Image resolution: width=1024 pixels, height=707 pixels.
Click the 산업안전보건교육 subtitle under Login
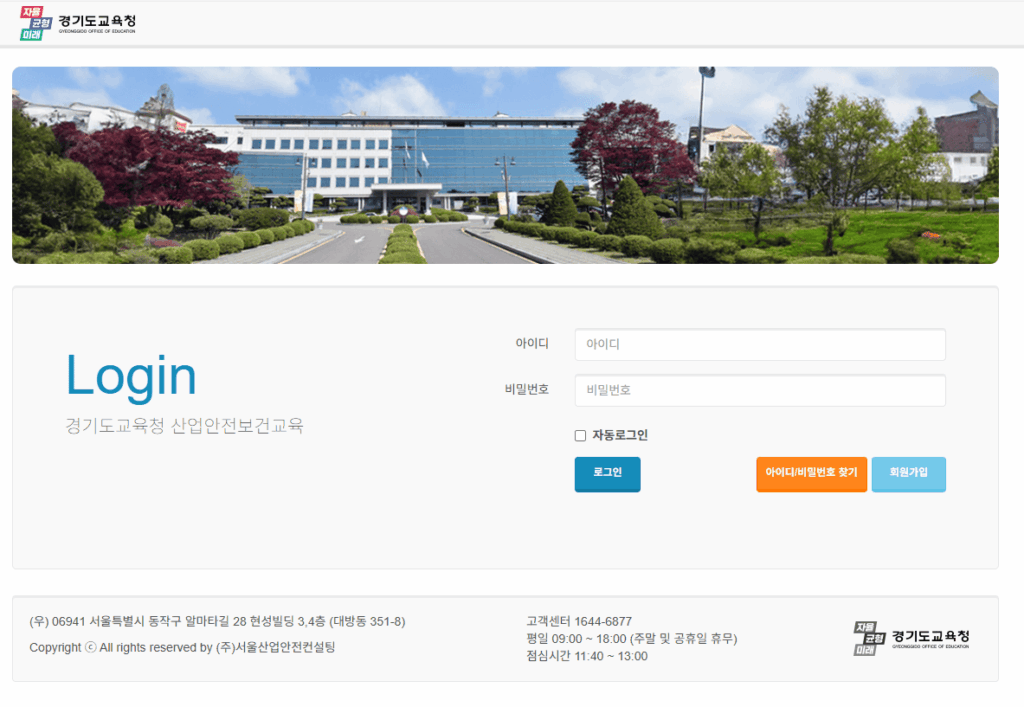click(x=184, y=426)
